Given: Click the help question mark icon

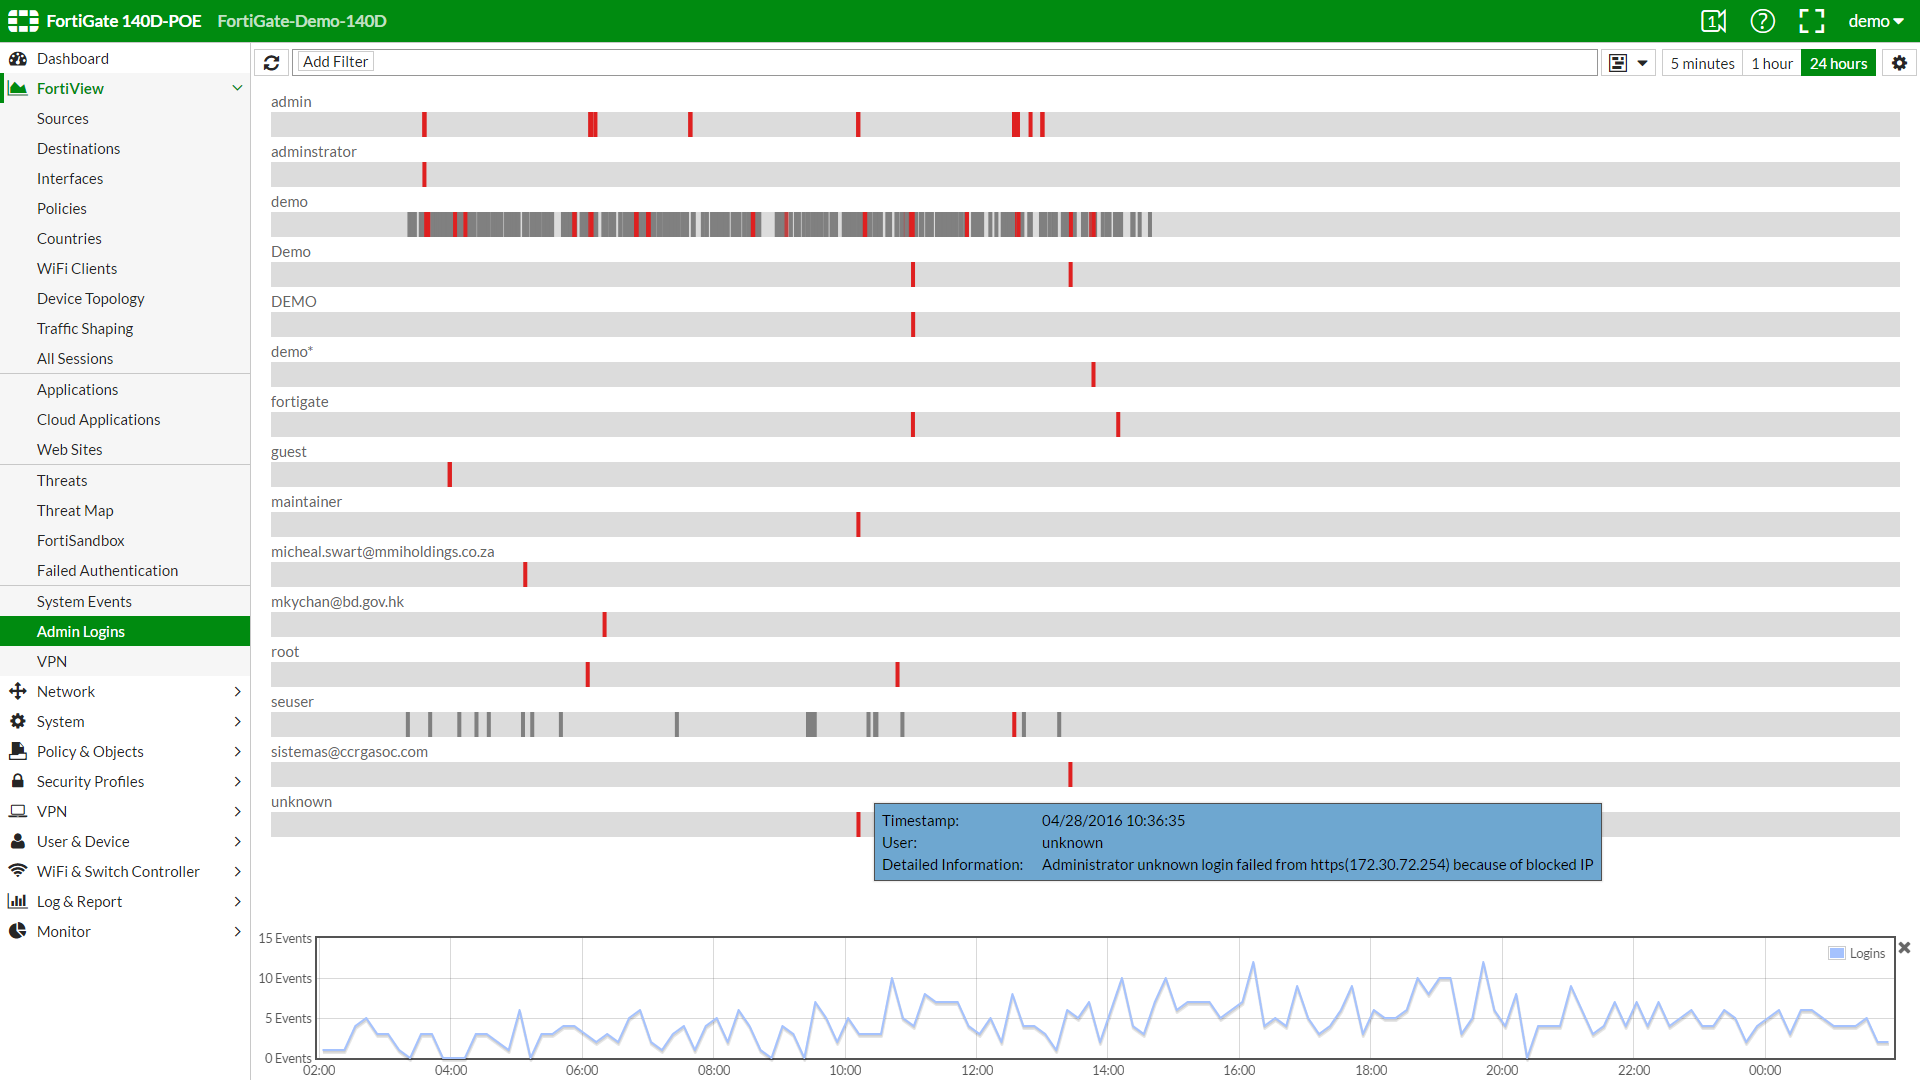Looking at the screenshot, I should point(1762,21).
